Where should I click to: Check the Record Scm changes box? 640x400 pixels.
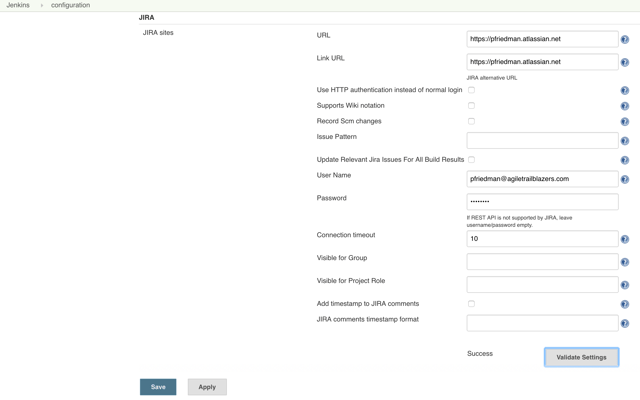click(x=471, y=121)
